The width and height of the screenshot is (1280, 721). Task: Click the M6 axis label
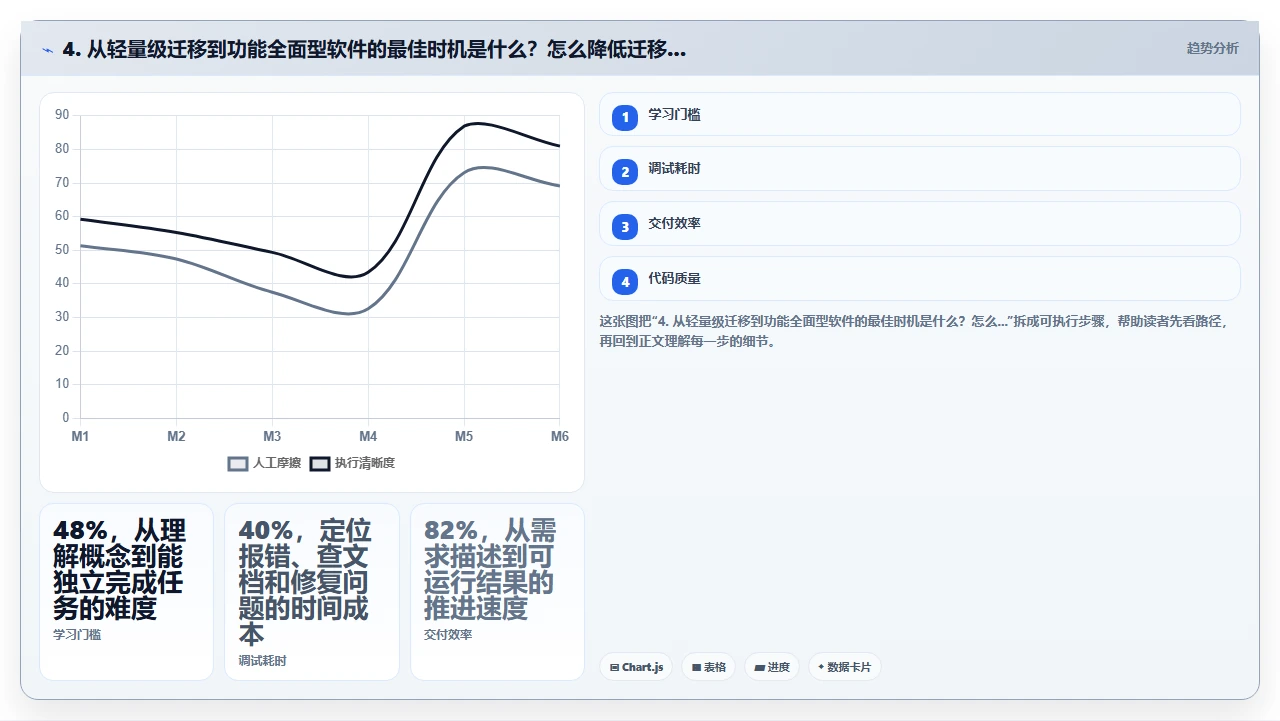(559, 436)
